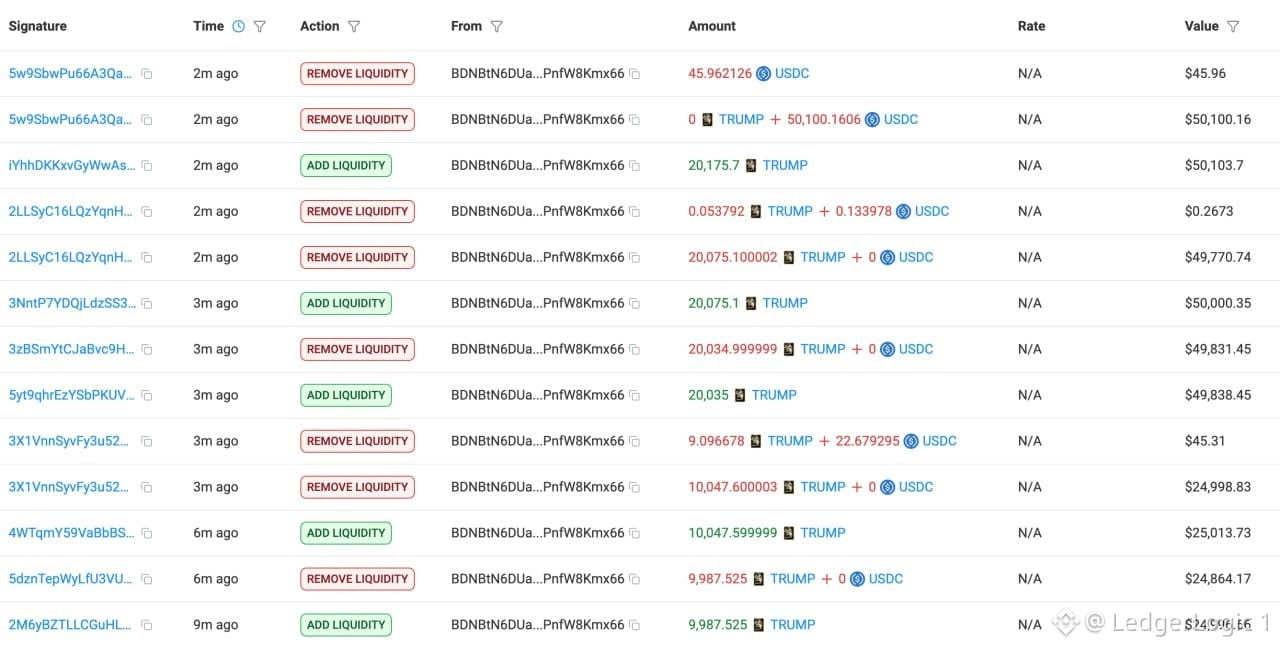The width and height of the screenshot is (1280, 647).
Task: Copy From address in the $25,013.73 row
Action: pos(635,534)
